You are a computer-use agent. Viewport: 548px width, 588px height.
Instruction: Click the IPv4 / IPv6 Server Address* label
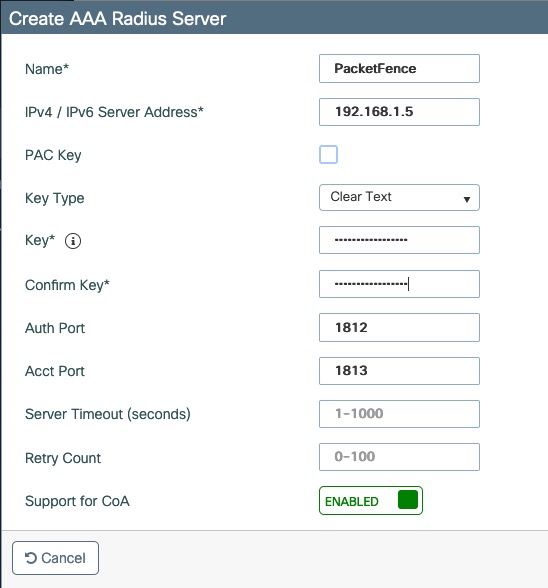point(114,112)
